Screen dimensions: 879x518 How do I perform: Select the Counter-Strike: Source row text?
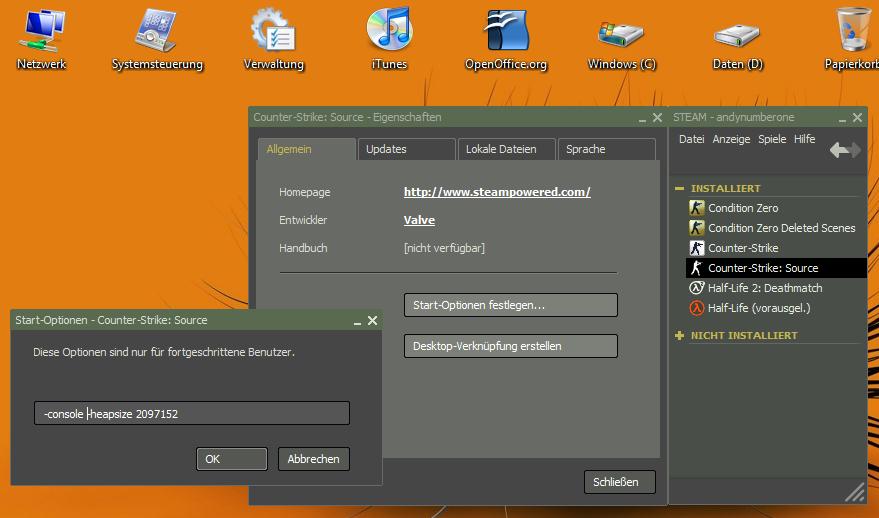(x=763, y=268)
